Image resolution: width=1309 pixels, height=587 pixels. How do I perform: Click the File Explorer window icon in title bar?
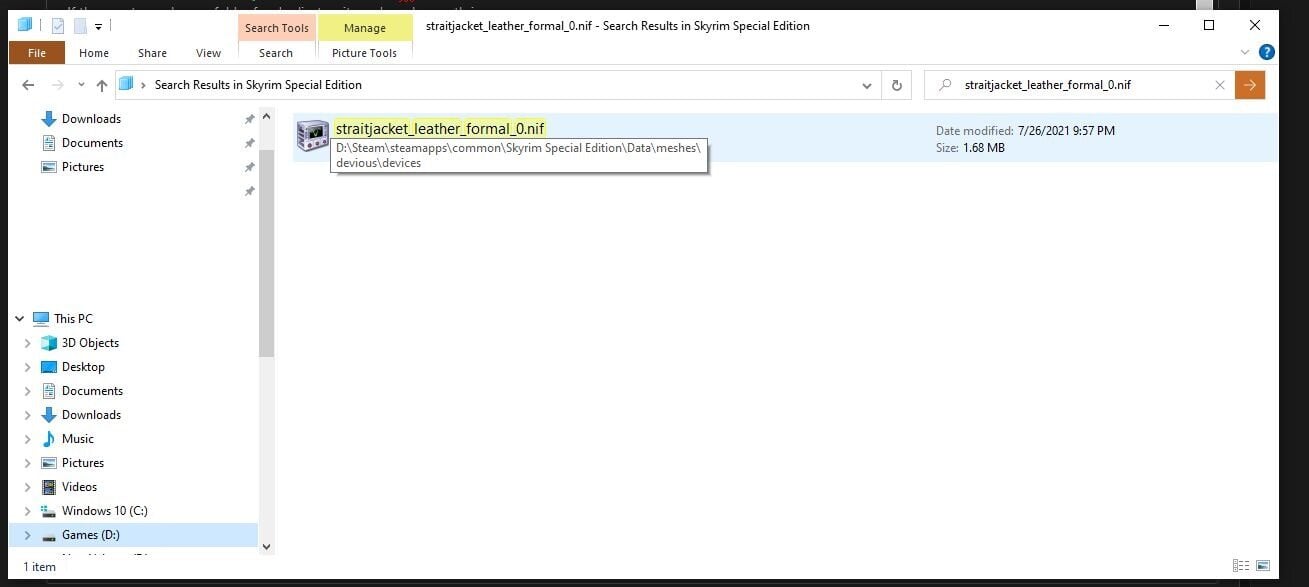[26, 26]
